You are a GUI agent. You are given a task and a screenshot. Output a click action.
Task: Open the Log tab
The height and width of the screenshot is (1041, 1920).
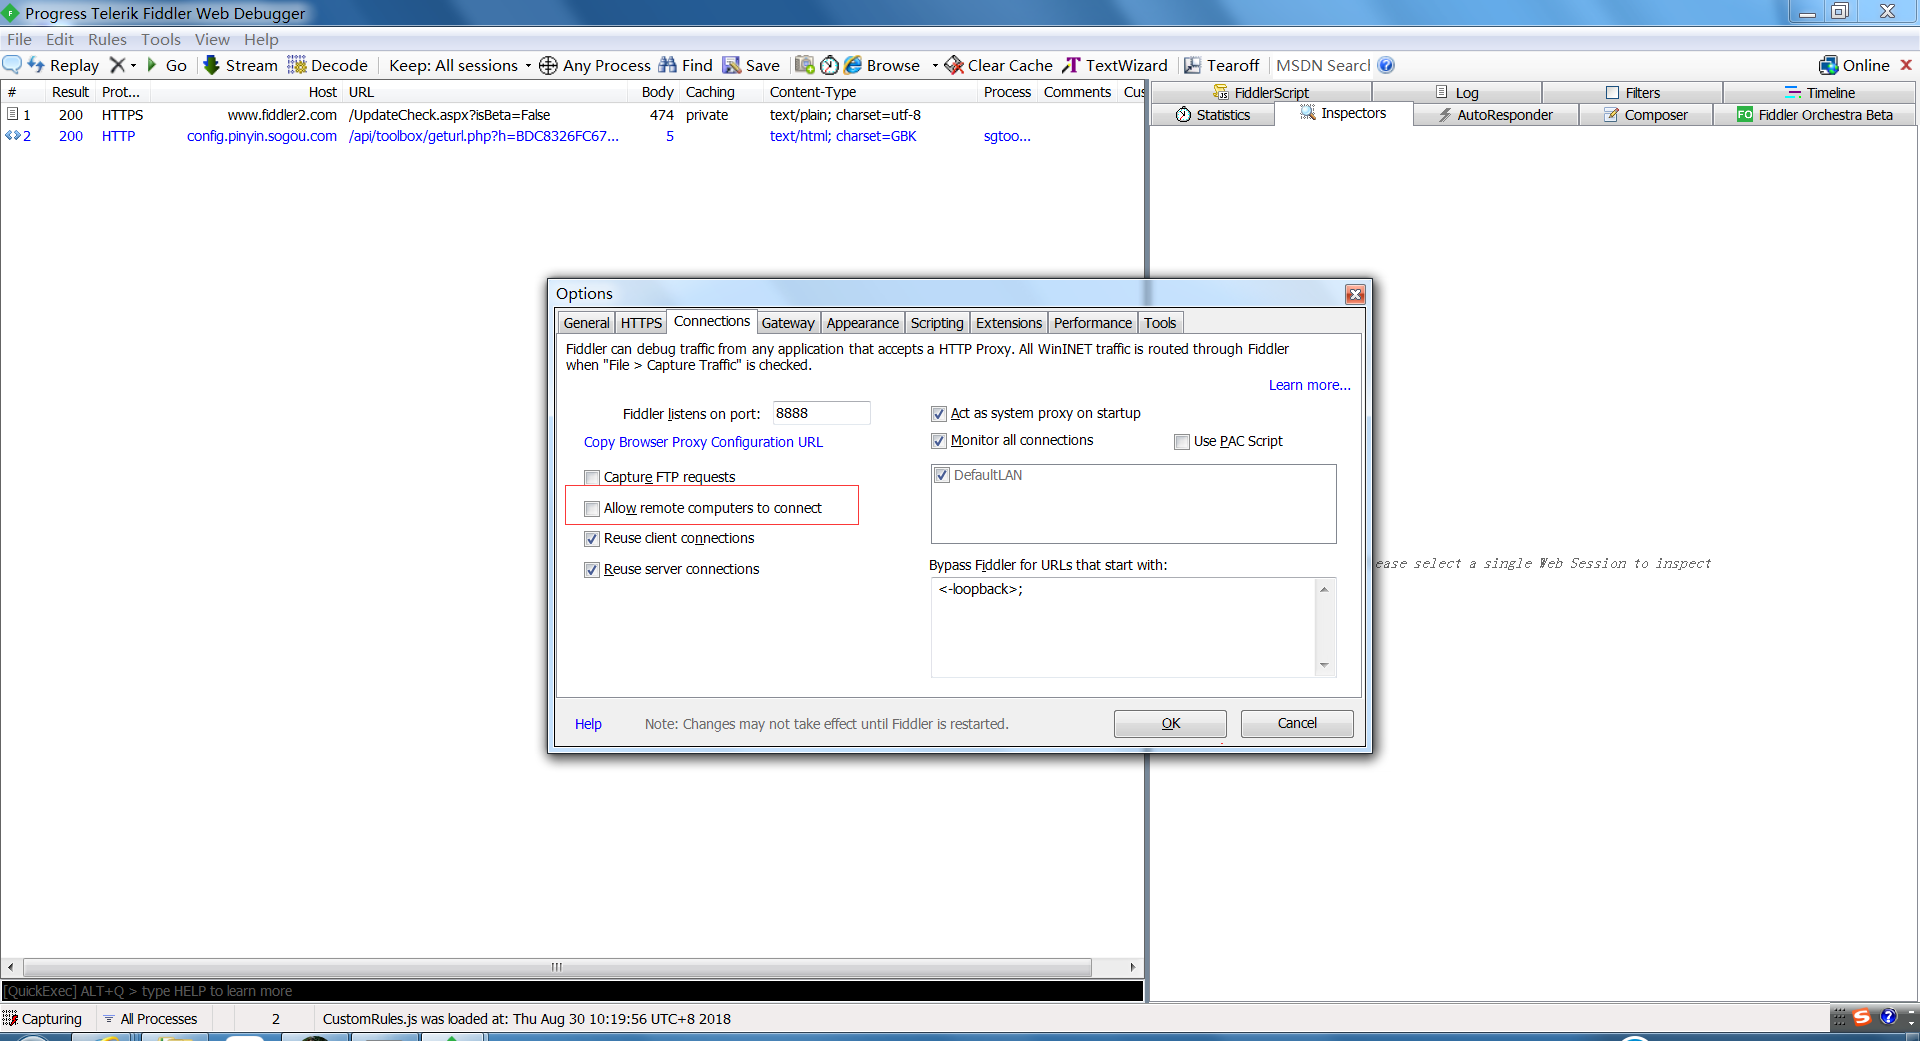tap(1457, 92)
